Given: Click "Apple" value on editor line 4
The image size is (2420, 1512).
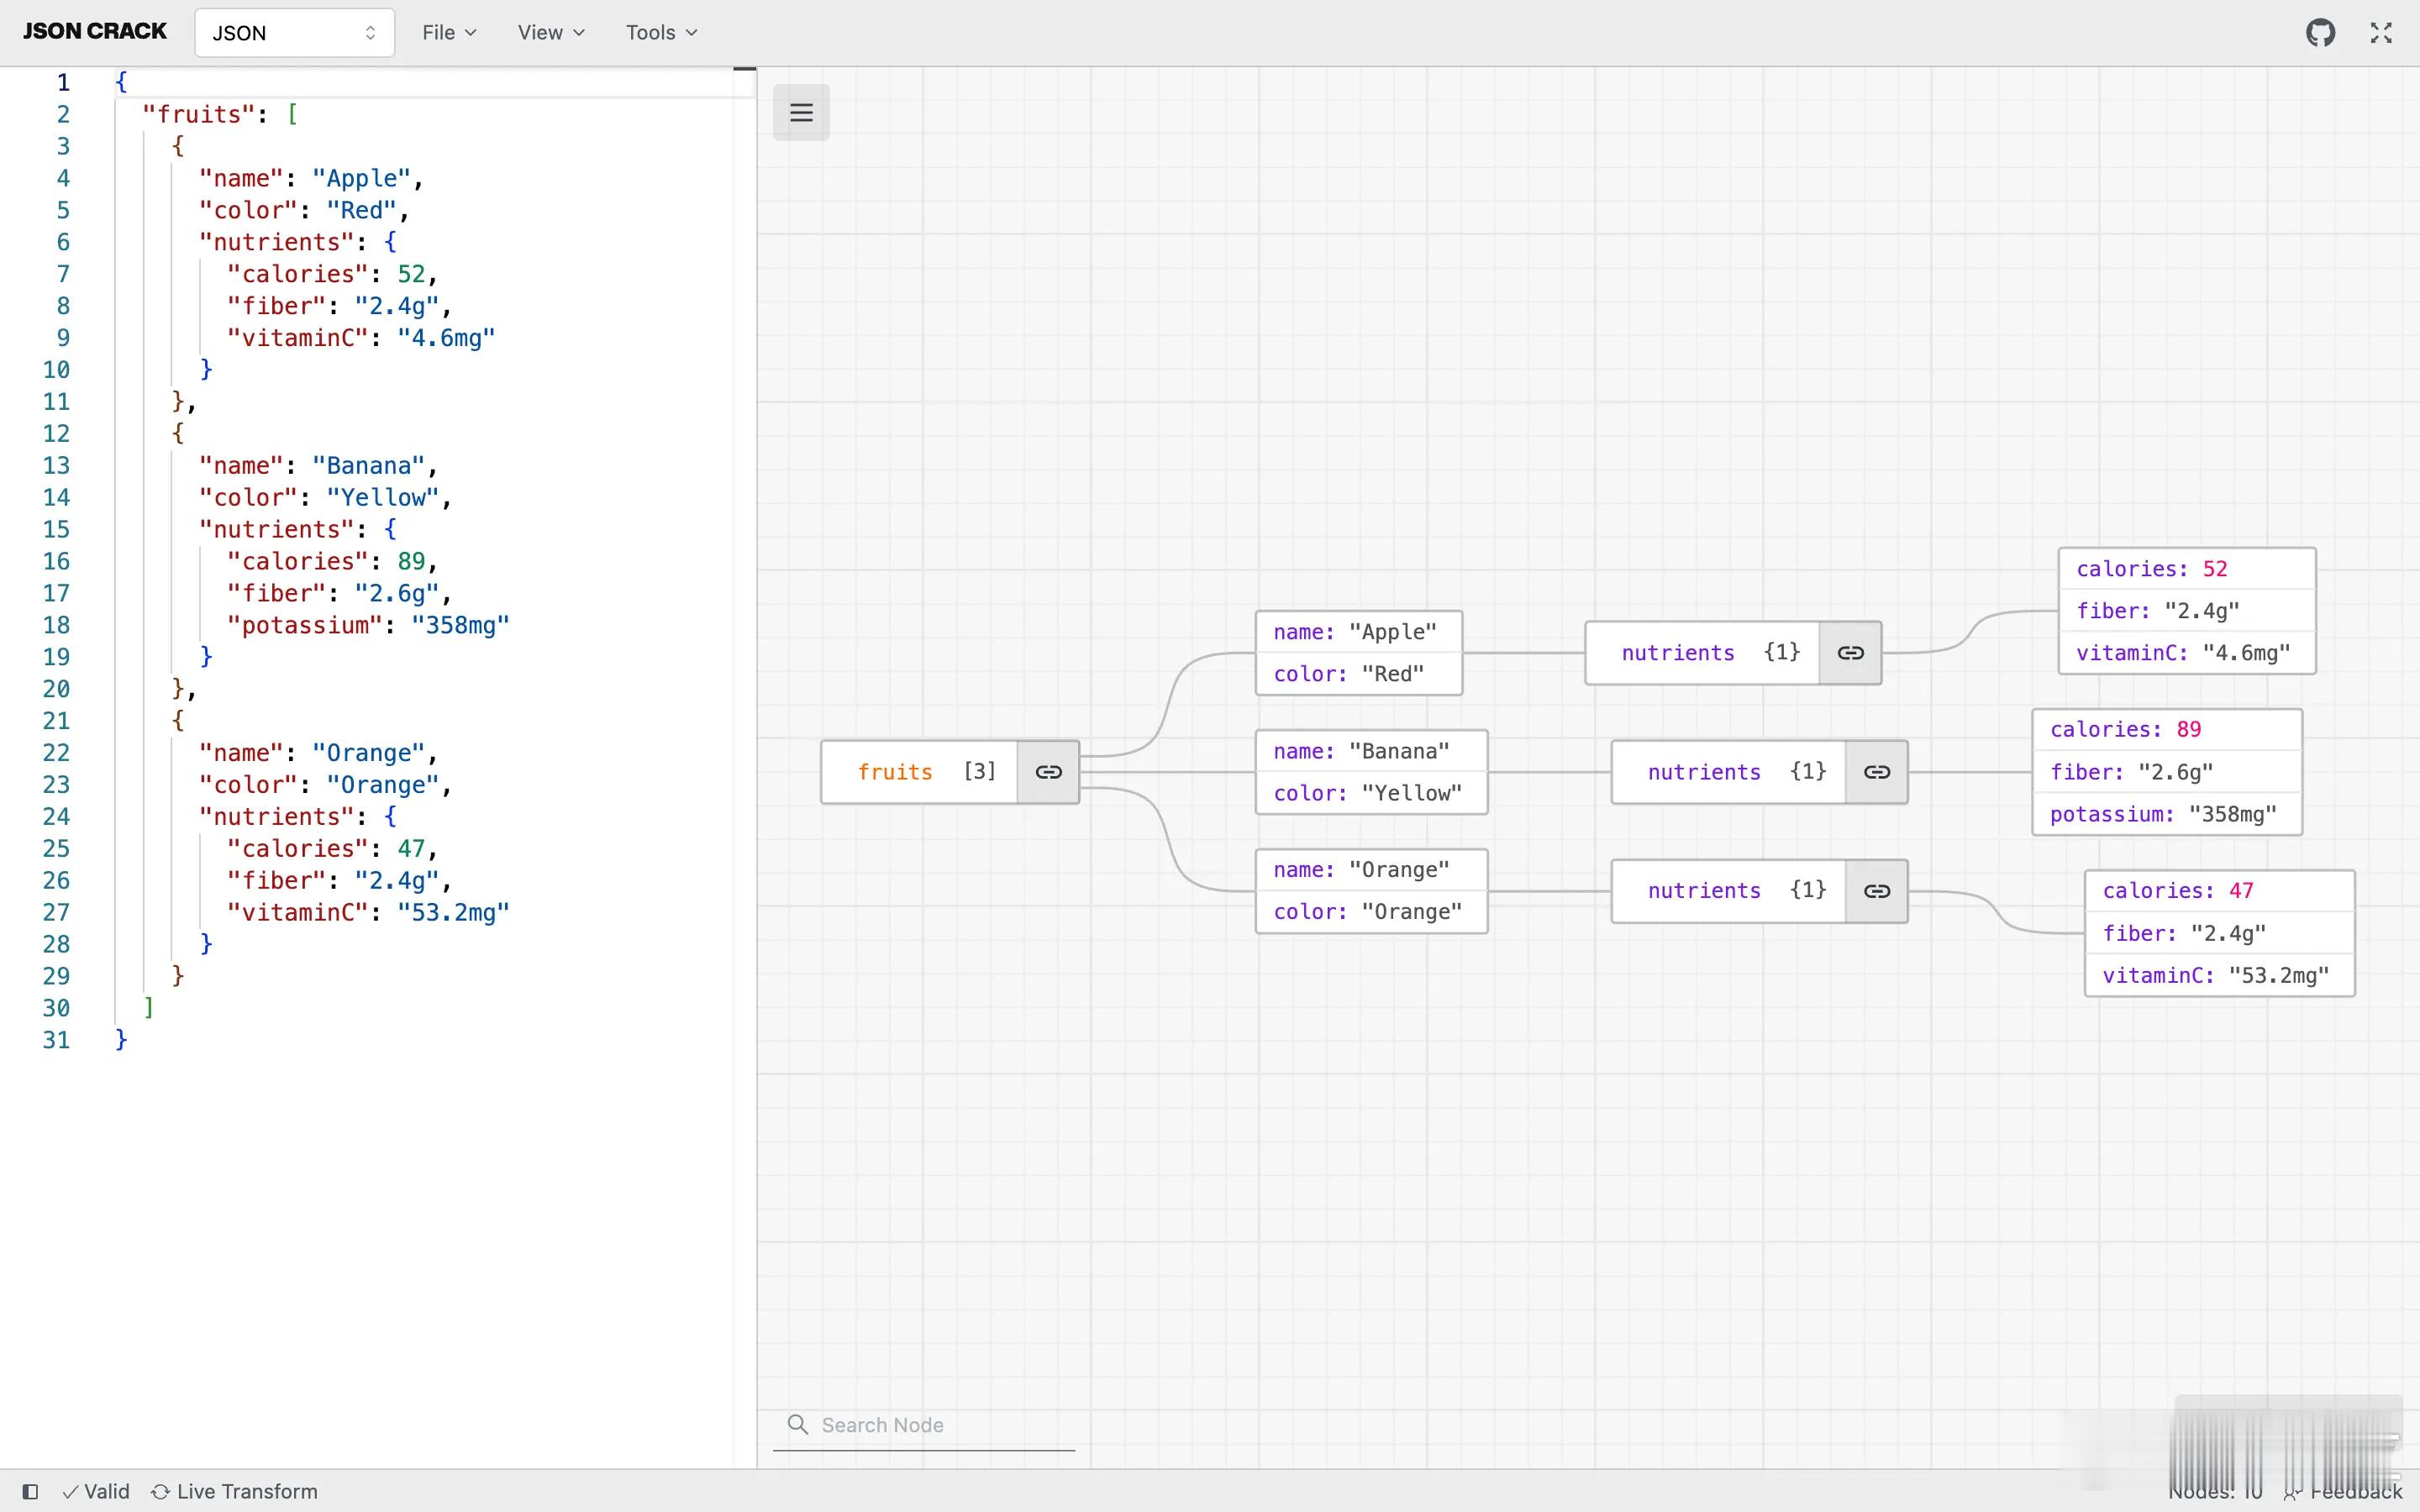Looking at the screenshot, I should click(x=361, y=179).
